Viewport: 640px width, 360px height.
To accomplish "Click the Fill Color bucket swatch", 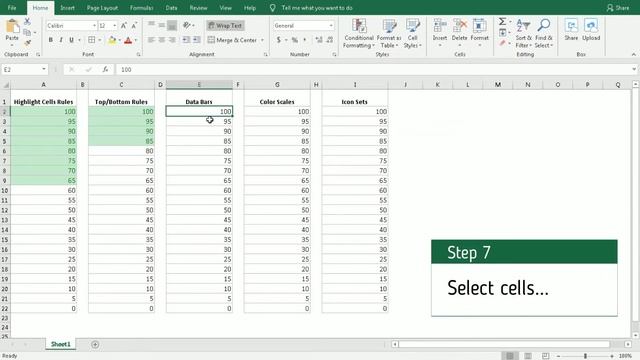I will coord(112,40).
